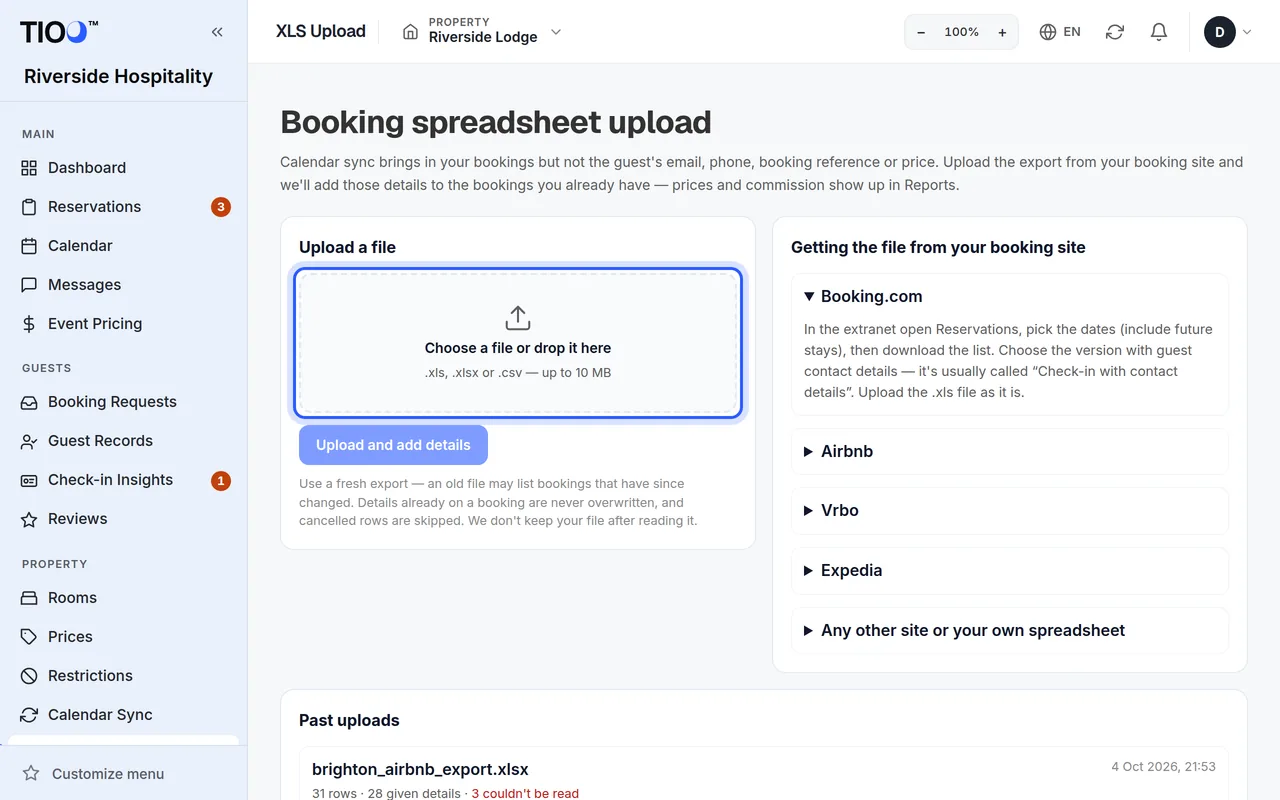Expand the Expedia instructions
The height and width of the screenshot is (800, 1280).
pos(1010,570)
